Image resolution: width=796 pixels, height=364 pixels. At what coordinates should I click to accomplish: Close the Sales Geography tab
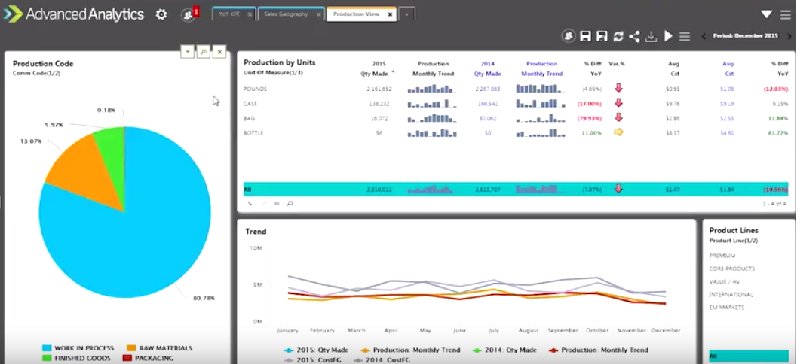tap(318, 15)
